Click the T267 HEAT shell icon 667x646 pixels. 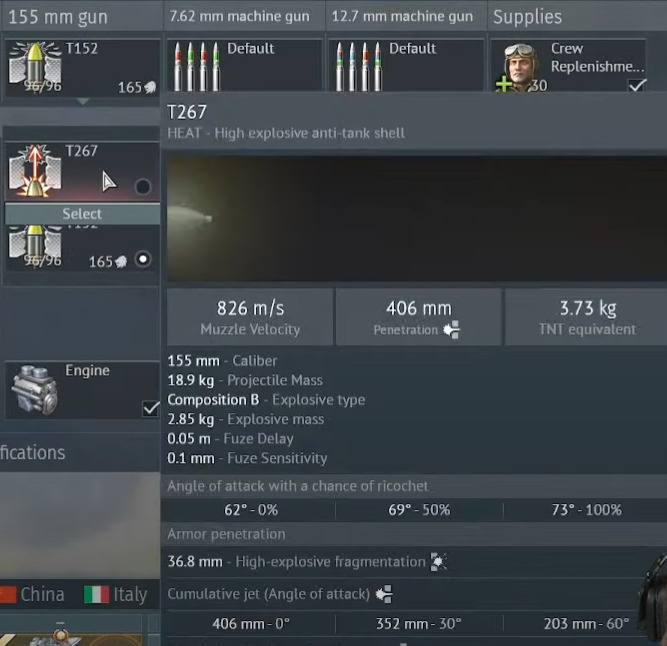click(x=35, y=171)
